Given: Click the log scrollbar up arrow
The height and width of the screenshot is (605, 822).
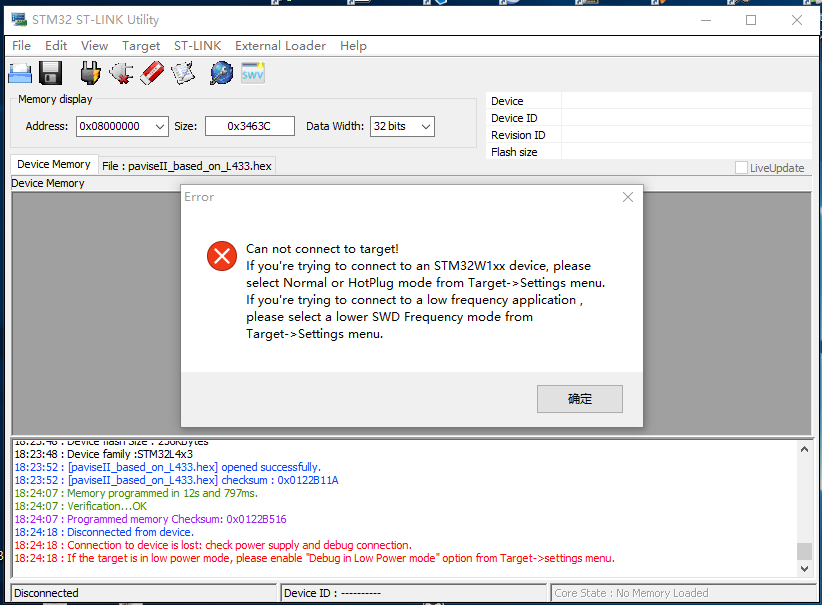Looking at the screenshot, I should (x=804, y=449).
